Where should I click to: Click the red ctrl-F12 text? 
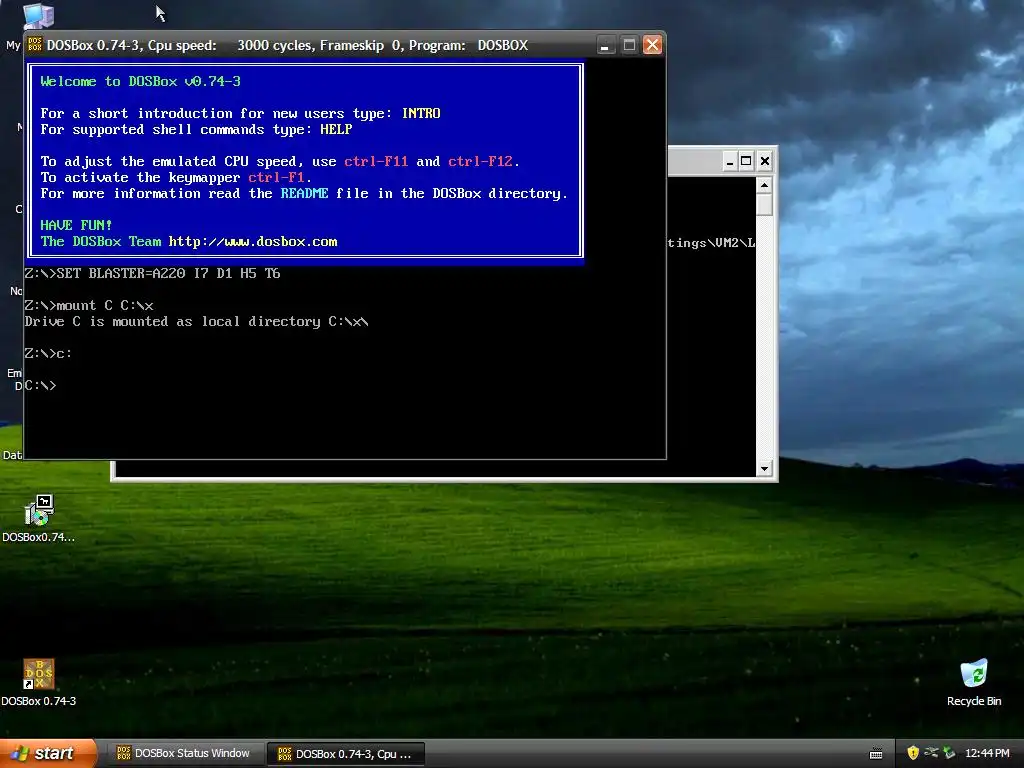click(481, 161)
